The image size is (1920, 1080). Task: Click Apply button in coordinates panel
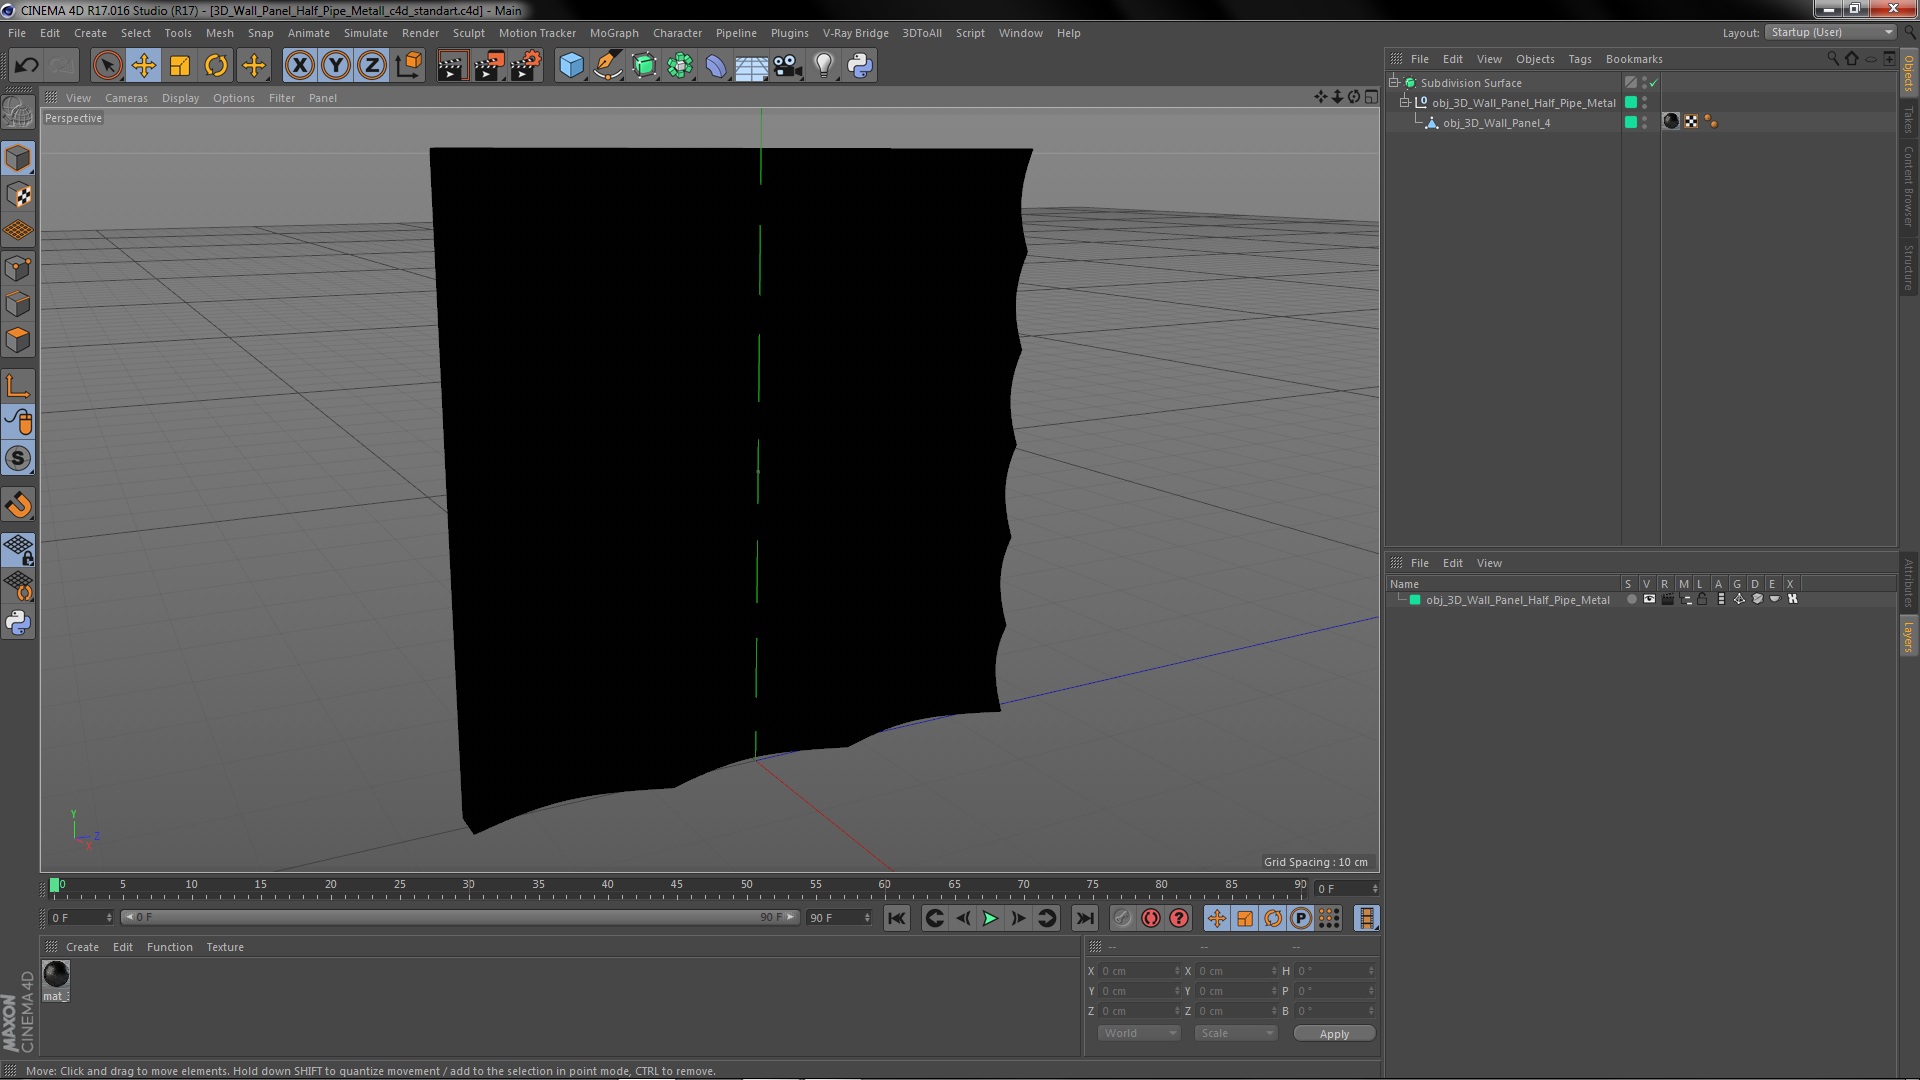pos(1335,1033)
